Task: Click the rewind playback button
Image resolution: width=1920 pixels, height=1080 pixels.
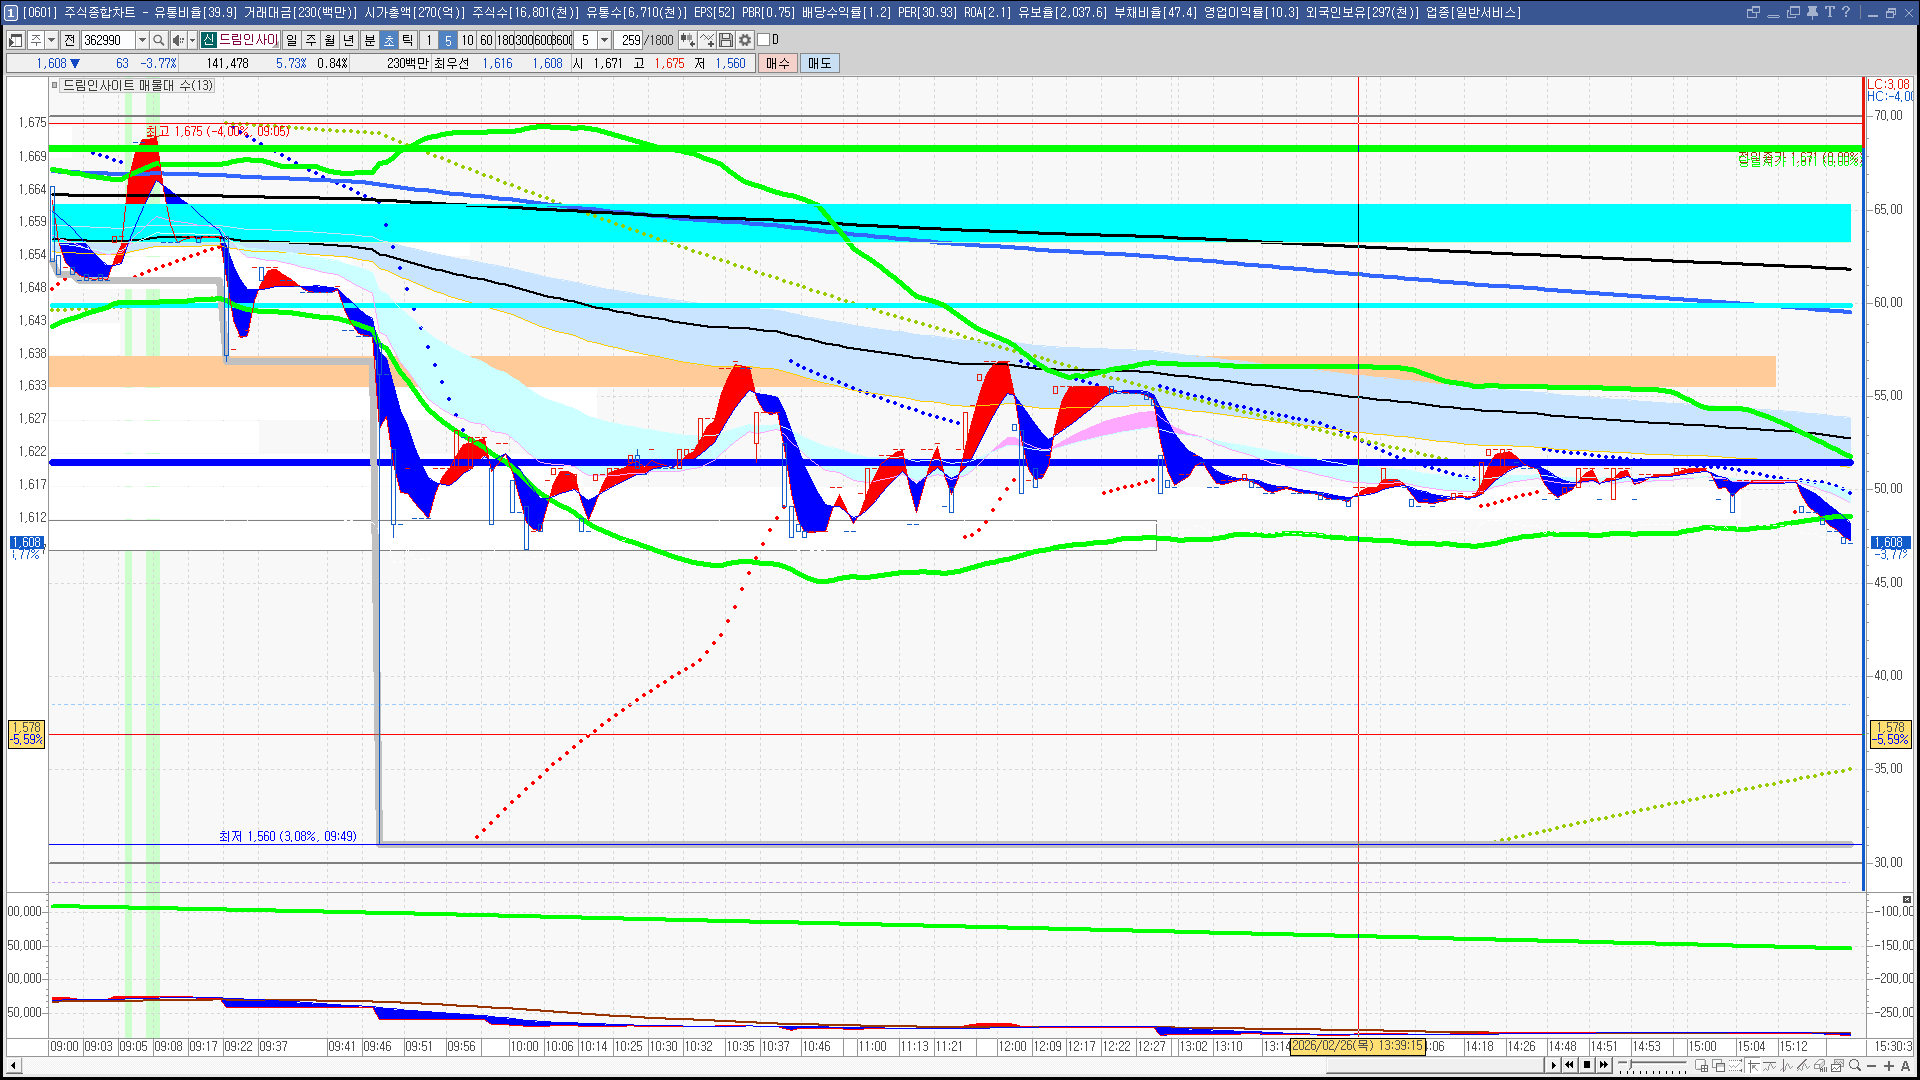Action: 1569,1065
